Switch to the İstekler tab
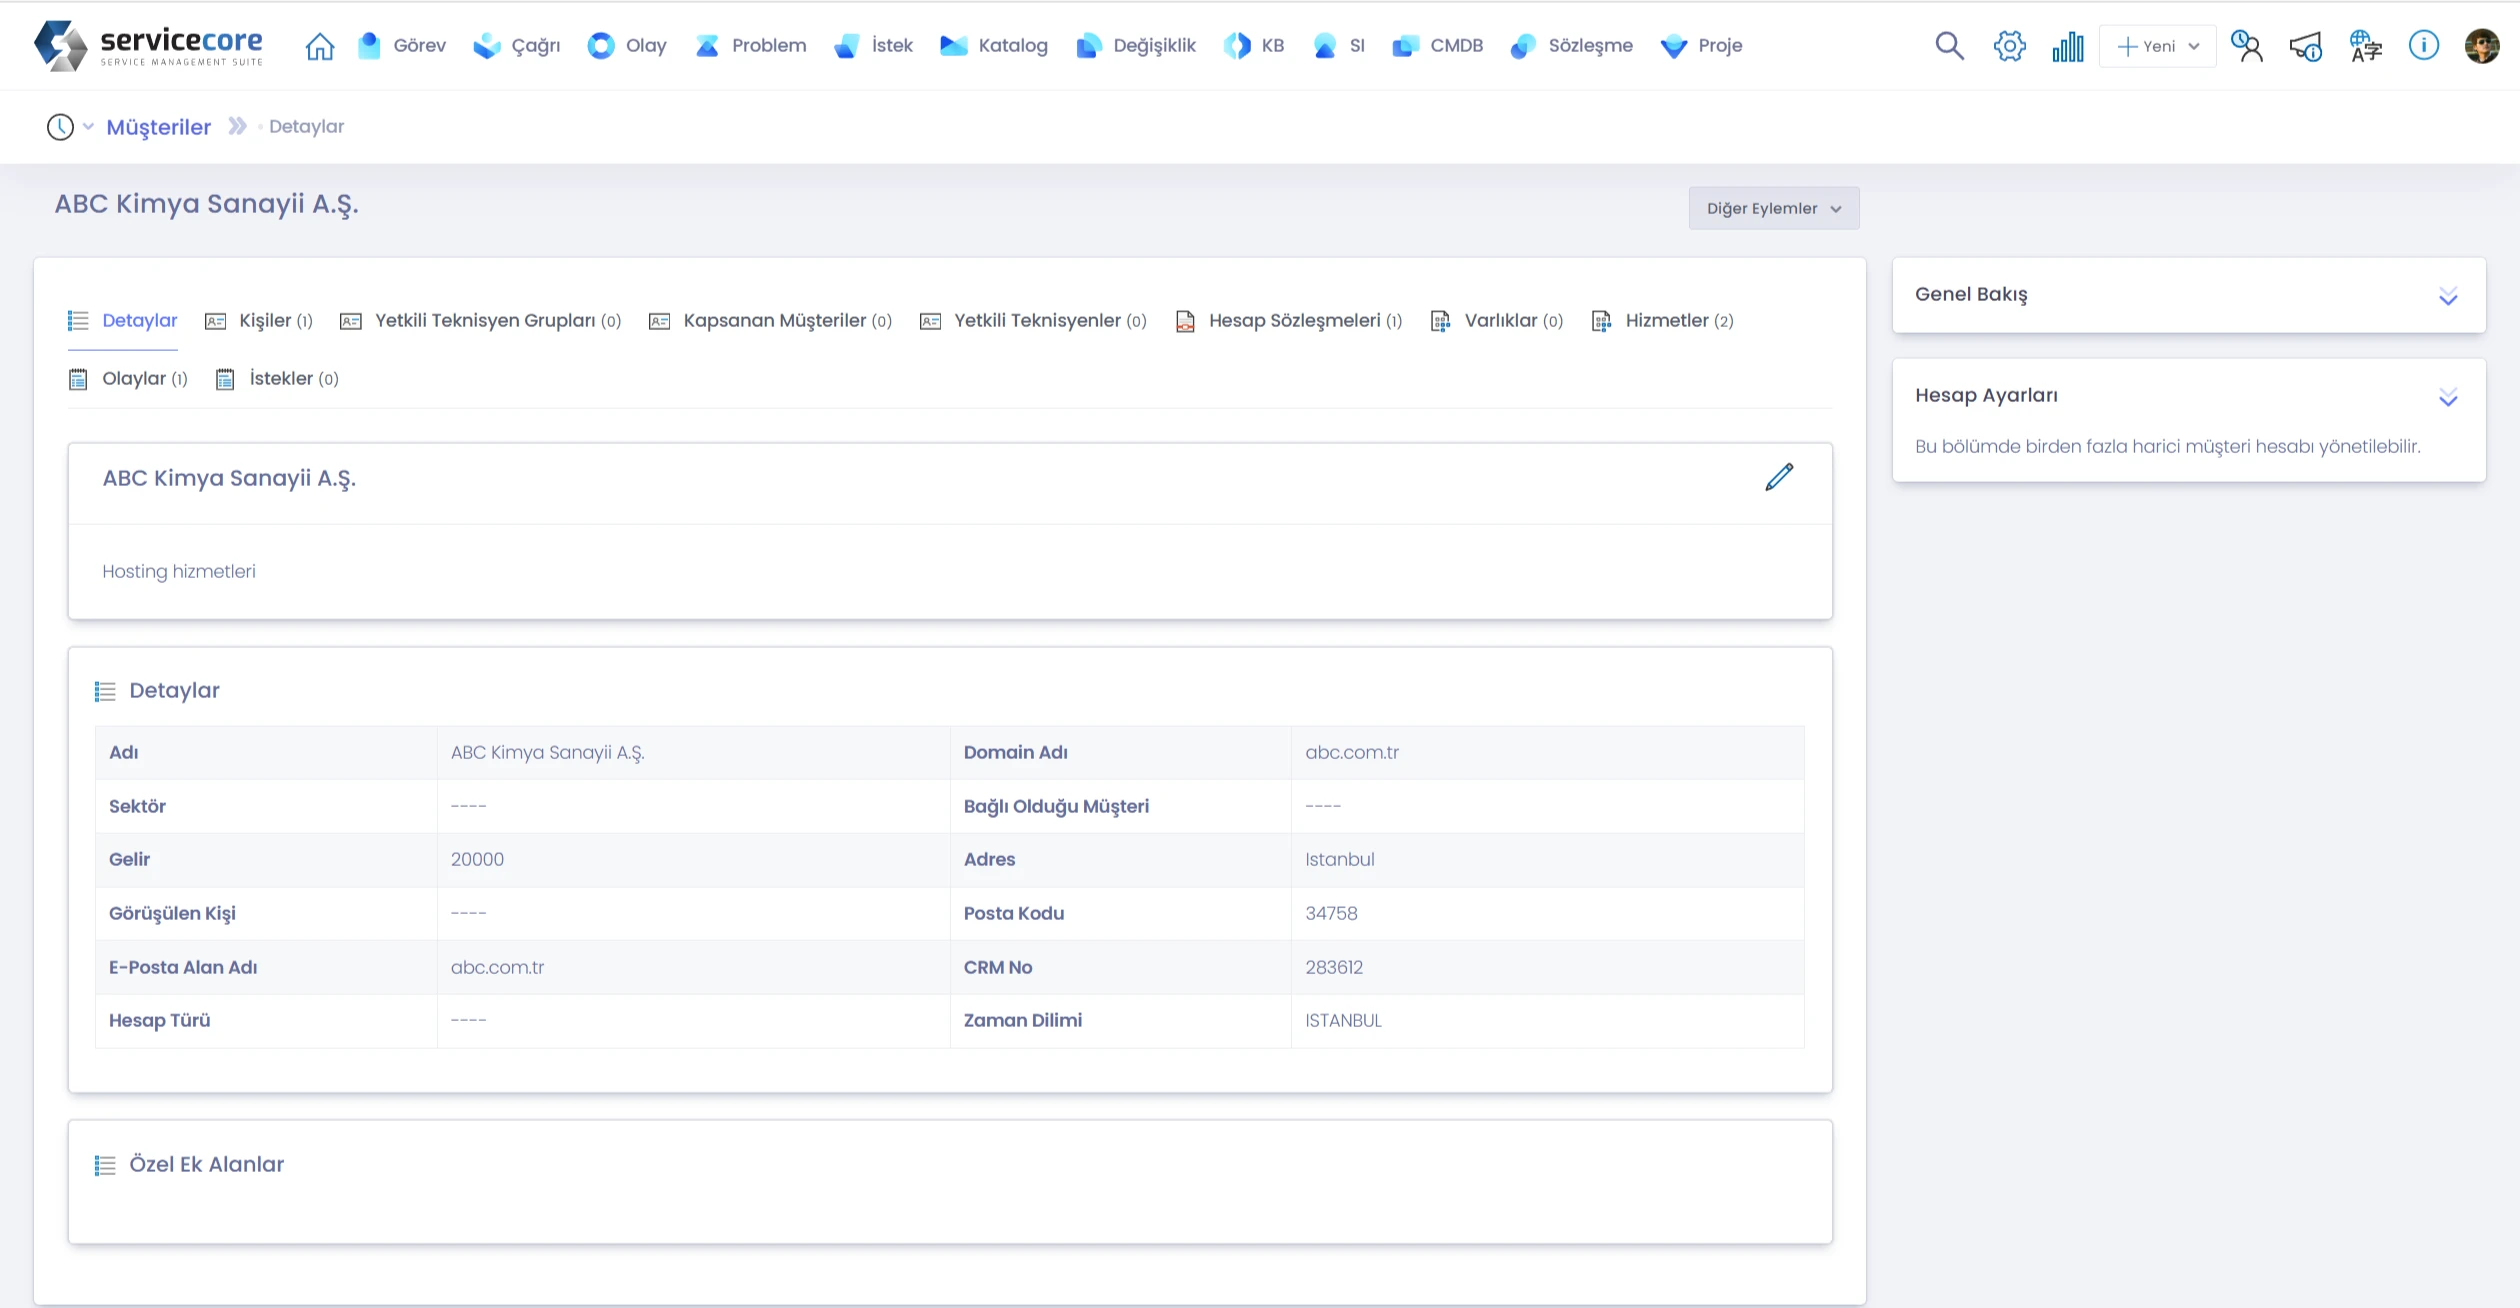The width and height of the screenshot is (2520, 1308). 277,379
